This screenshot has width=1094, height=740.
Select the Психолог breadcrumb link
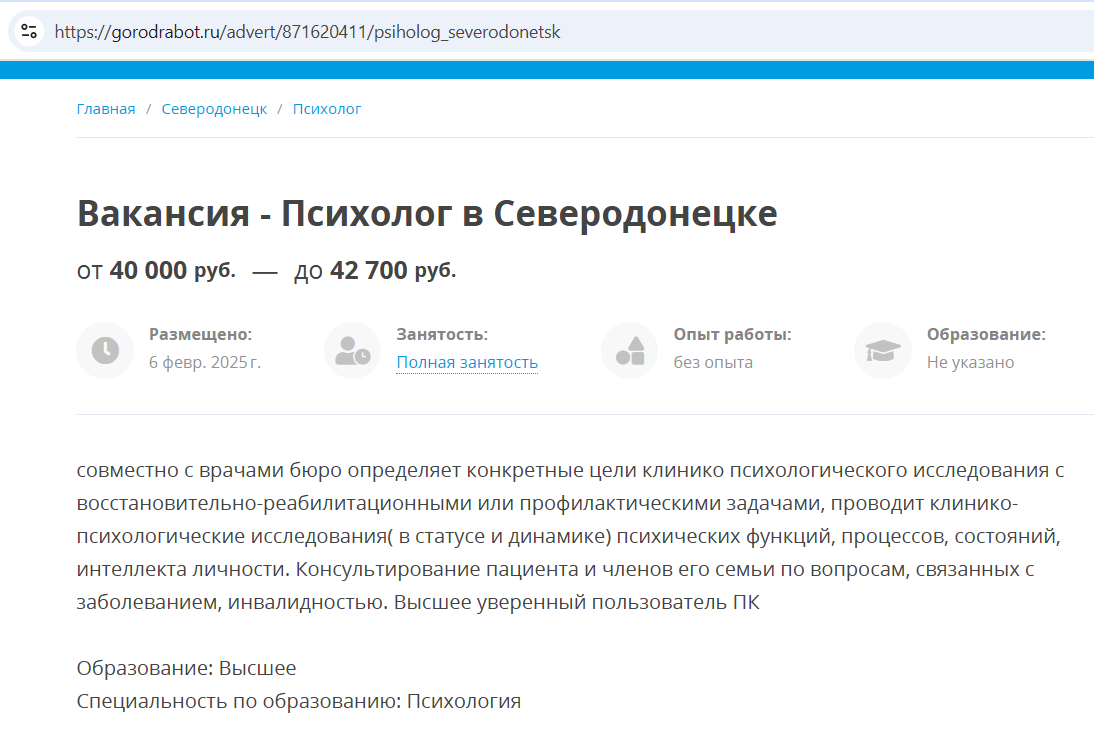(x=327, y=109)
